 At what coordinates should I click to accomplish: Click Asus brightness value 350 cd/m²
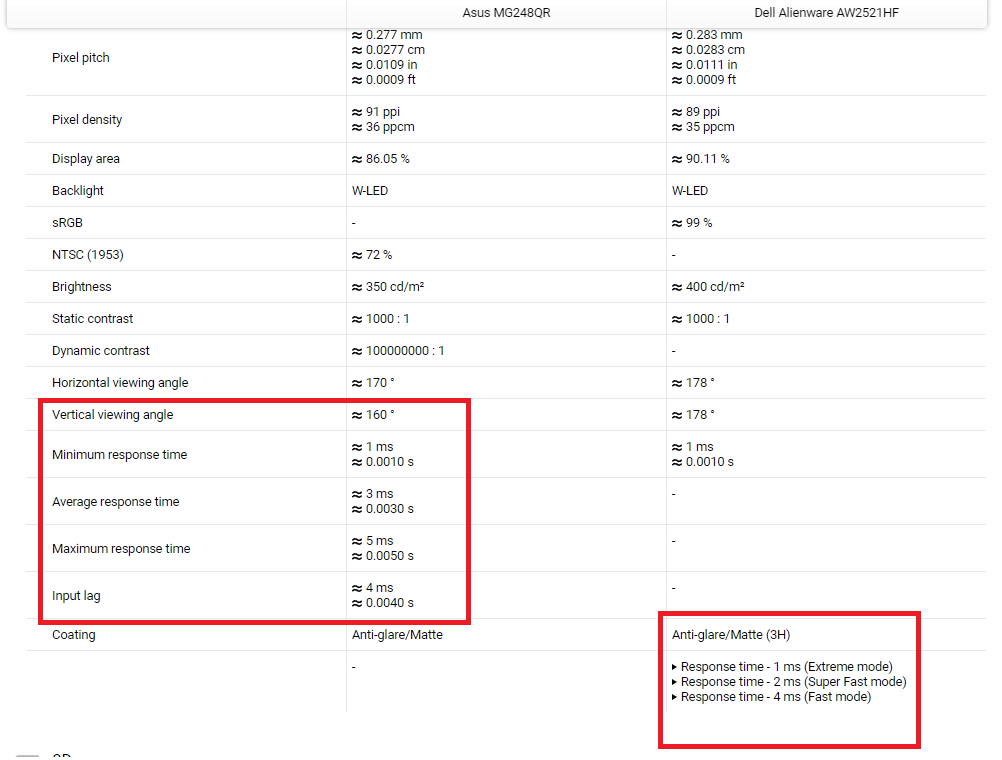click(388, 286)
